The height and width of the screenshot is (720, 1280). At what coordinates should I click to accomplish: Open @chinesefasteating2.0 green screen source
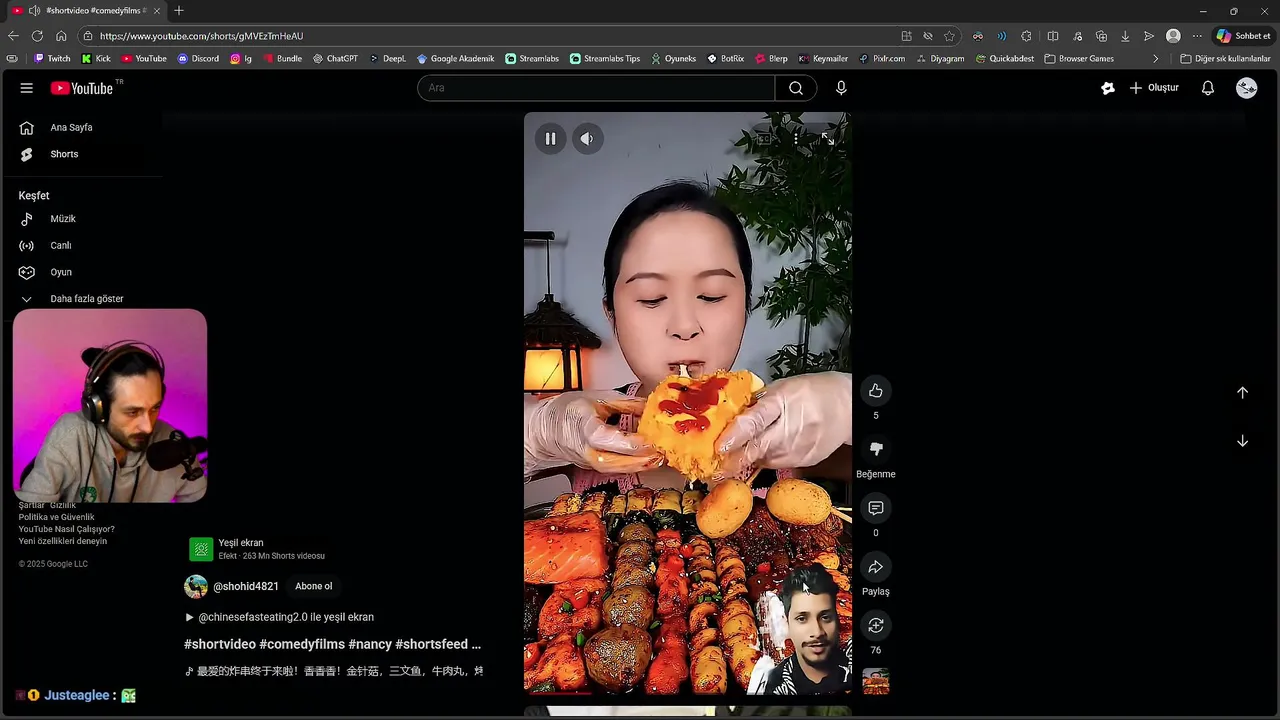pyautogui.click(x=286, y=617)
